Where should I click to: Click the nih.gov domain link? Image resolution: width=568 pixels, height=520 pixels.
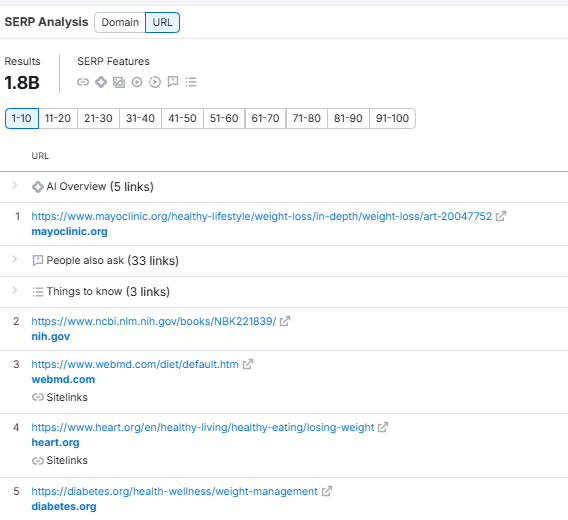[51, 337]
